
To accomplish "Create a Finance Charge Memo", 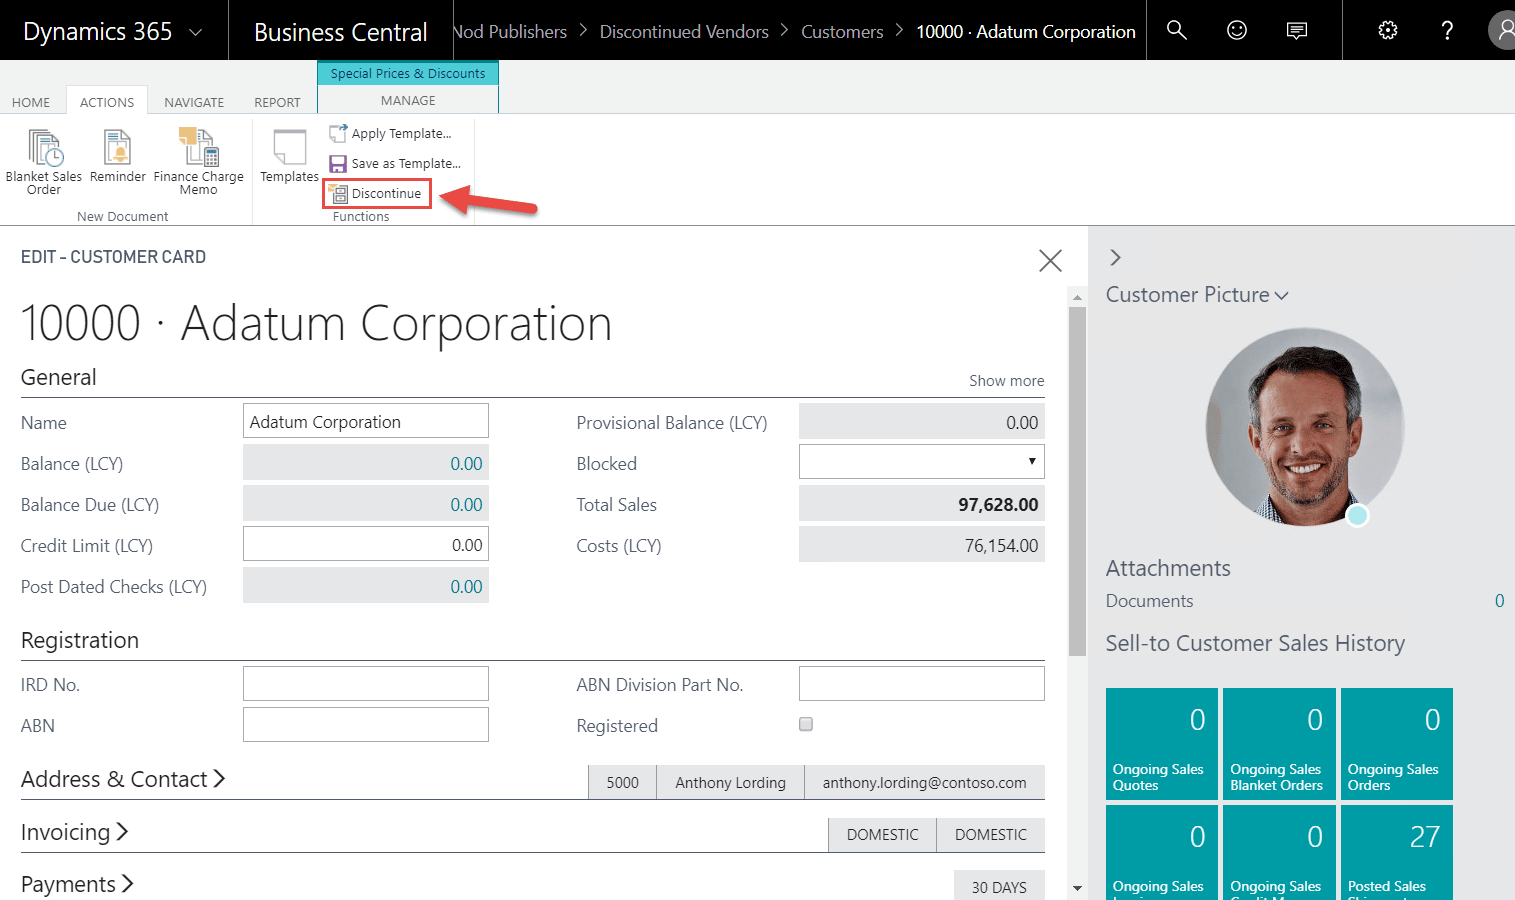I will click(198, 162).
